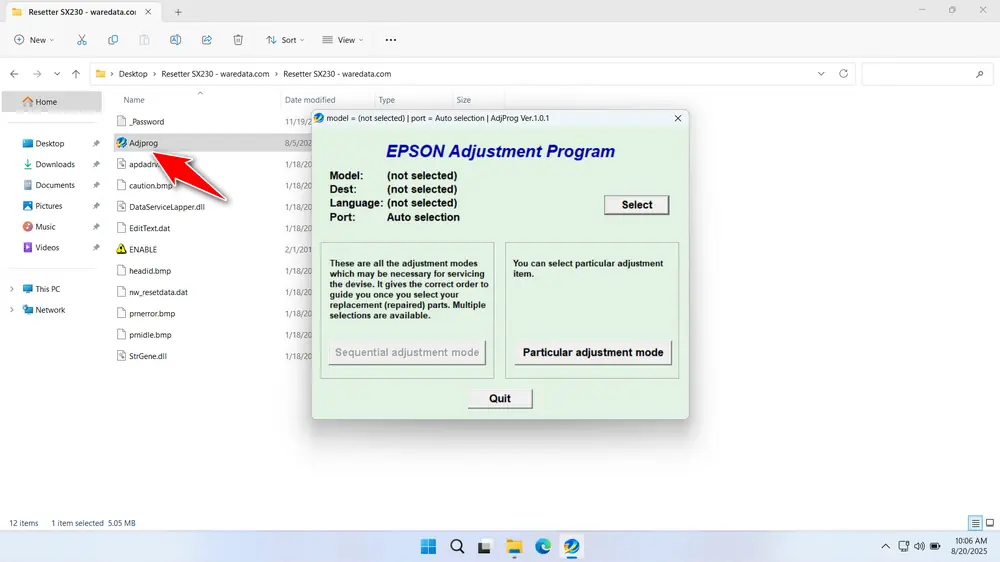1000x562 pixels.
Task: Click the search magnifier icon in Explorer
Action: 980,74
